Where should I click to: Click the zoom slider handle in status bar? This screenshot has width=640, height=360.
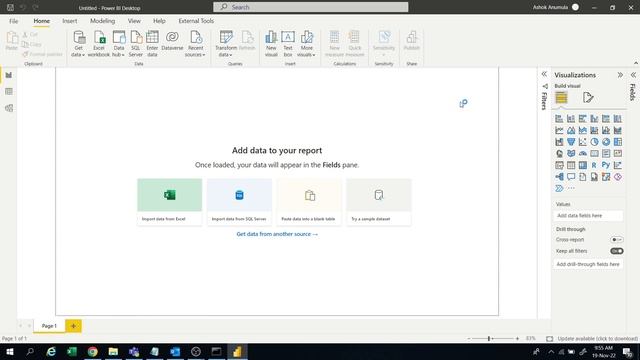(489, 338)
